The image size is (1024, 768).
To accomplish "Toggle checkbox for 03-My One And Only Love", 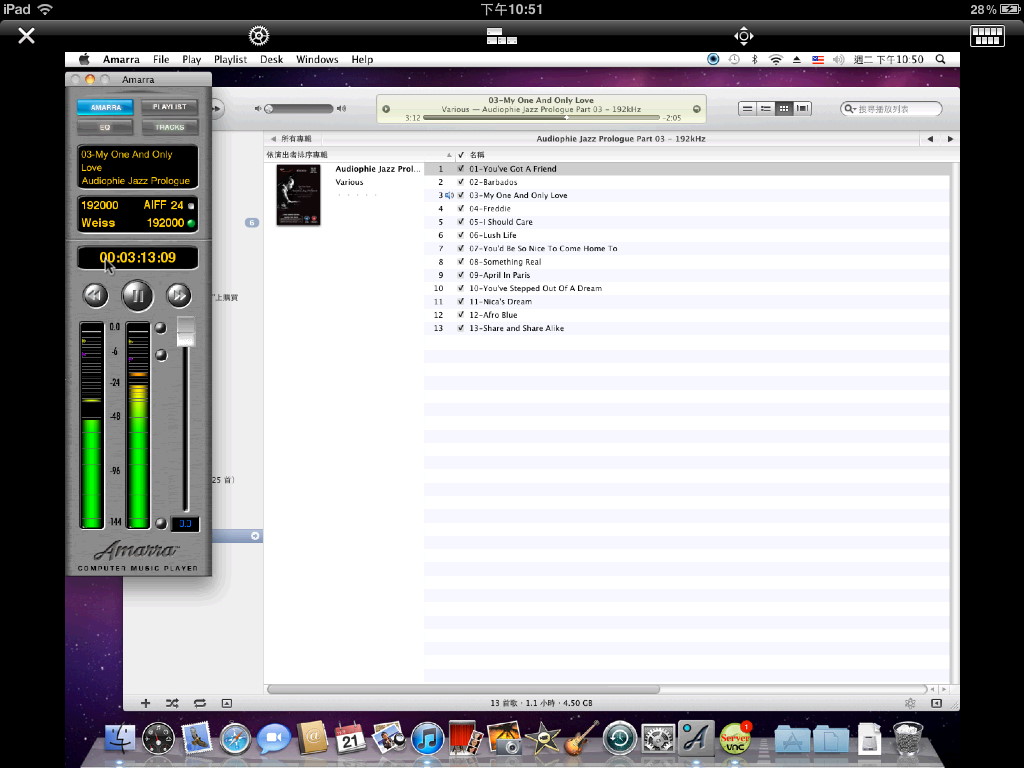I will click(461, 195).
